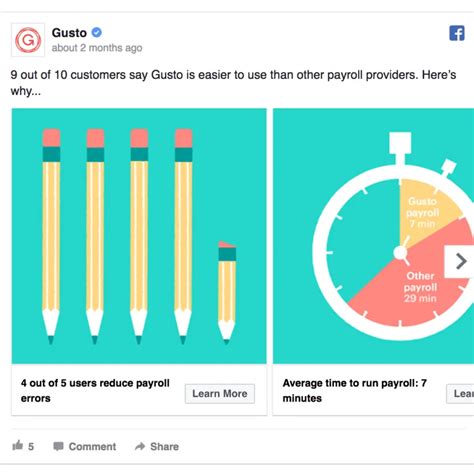Open the stopwatch illustration card image
Viewport: 474px width, 474px height.
[x=373, y=236]
